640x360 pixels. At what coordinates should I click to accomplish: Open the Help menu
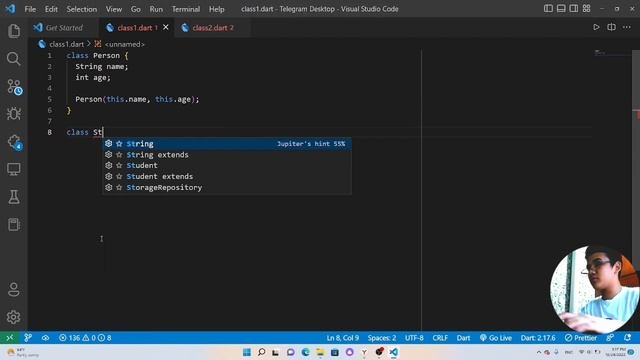216,9
